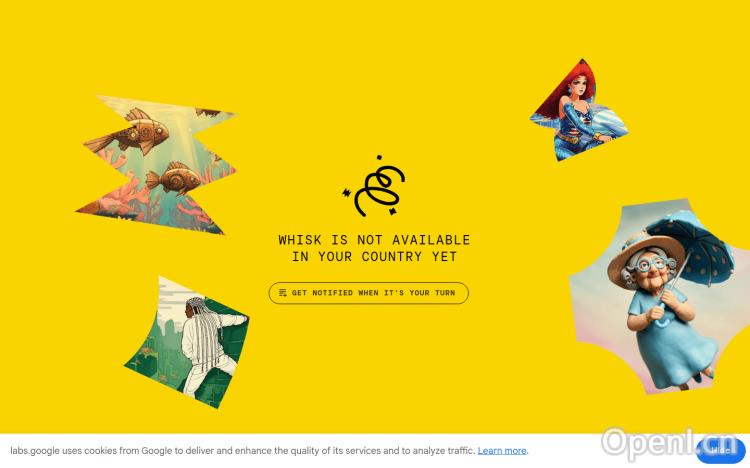Open the red-haired woman illustration
Image resolution: width=750 pixels, height=468 pixels.
pos(579,111)
